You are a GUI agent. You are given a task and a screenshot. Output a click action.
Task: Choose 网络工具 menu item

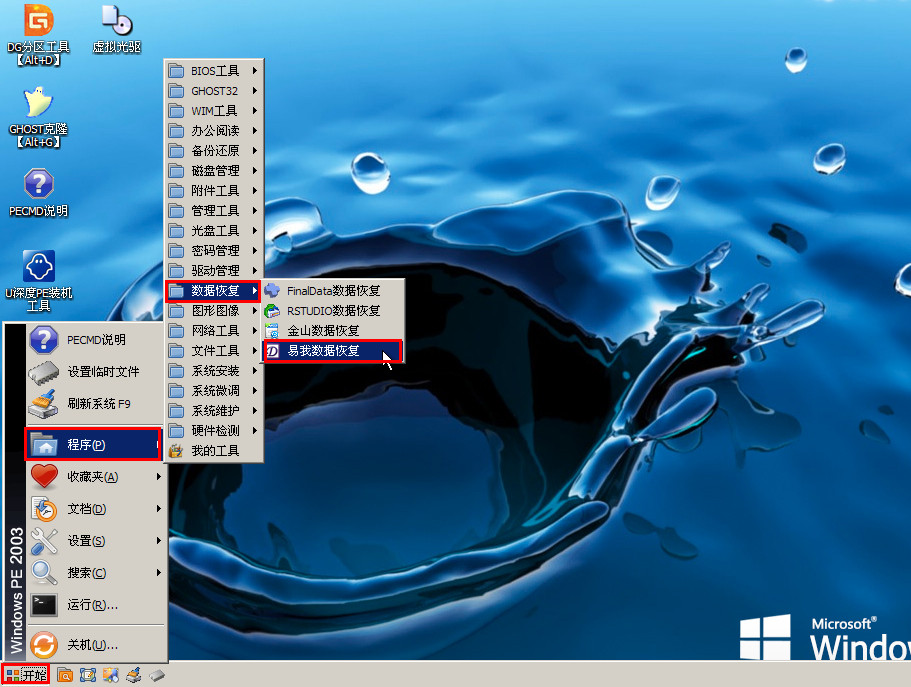pos(213,331)
